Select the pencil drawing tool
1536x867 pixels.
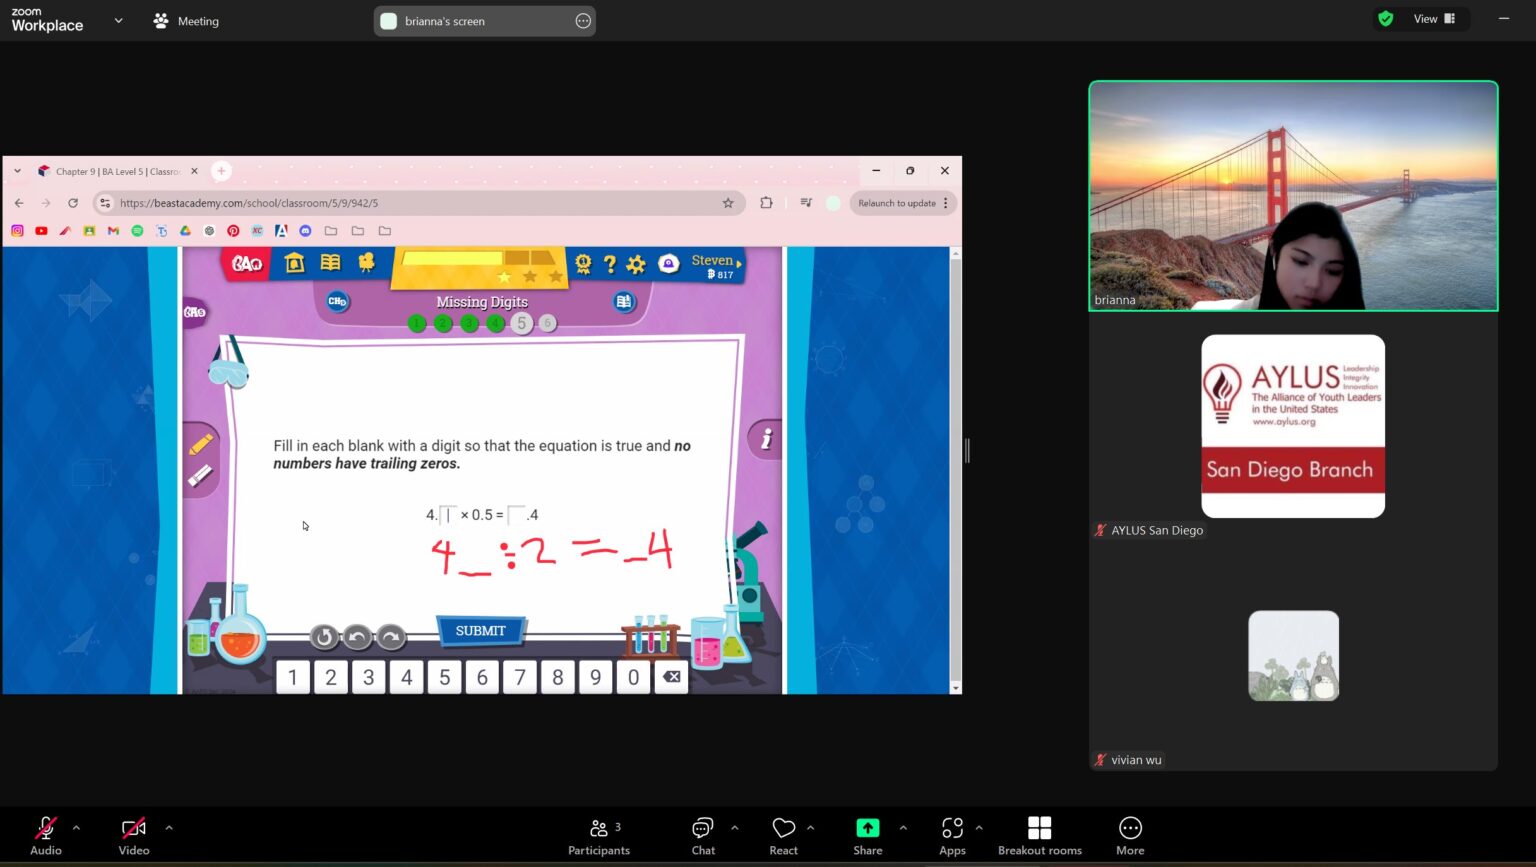tap(201, 443)
